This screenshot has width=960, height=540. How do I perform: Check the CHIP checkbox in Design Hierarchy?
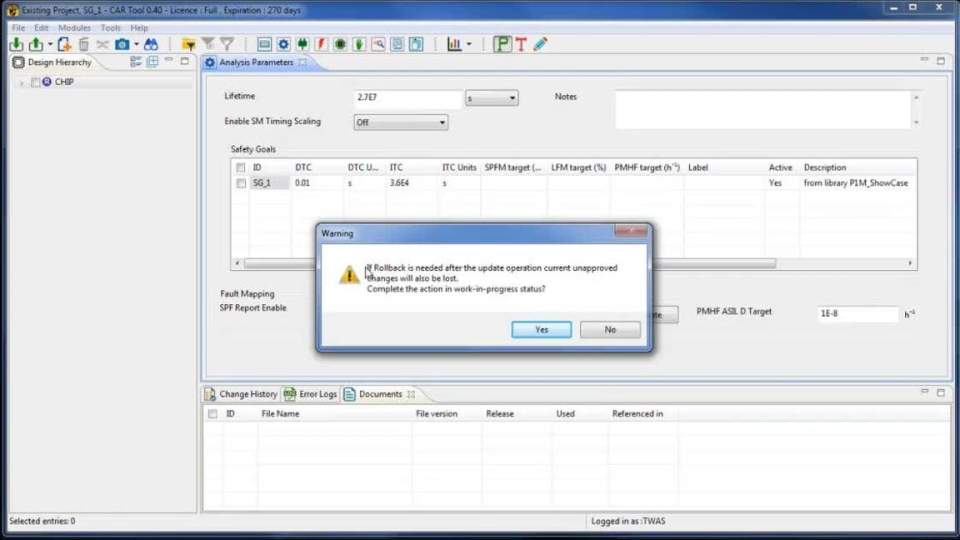[x=35, y=82]
